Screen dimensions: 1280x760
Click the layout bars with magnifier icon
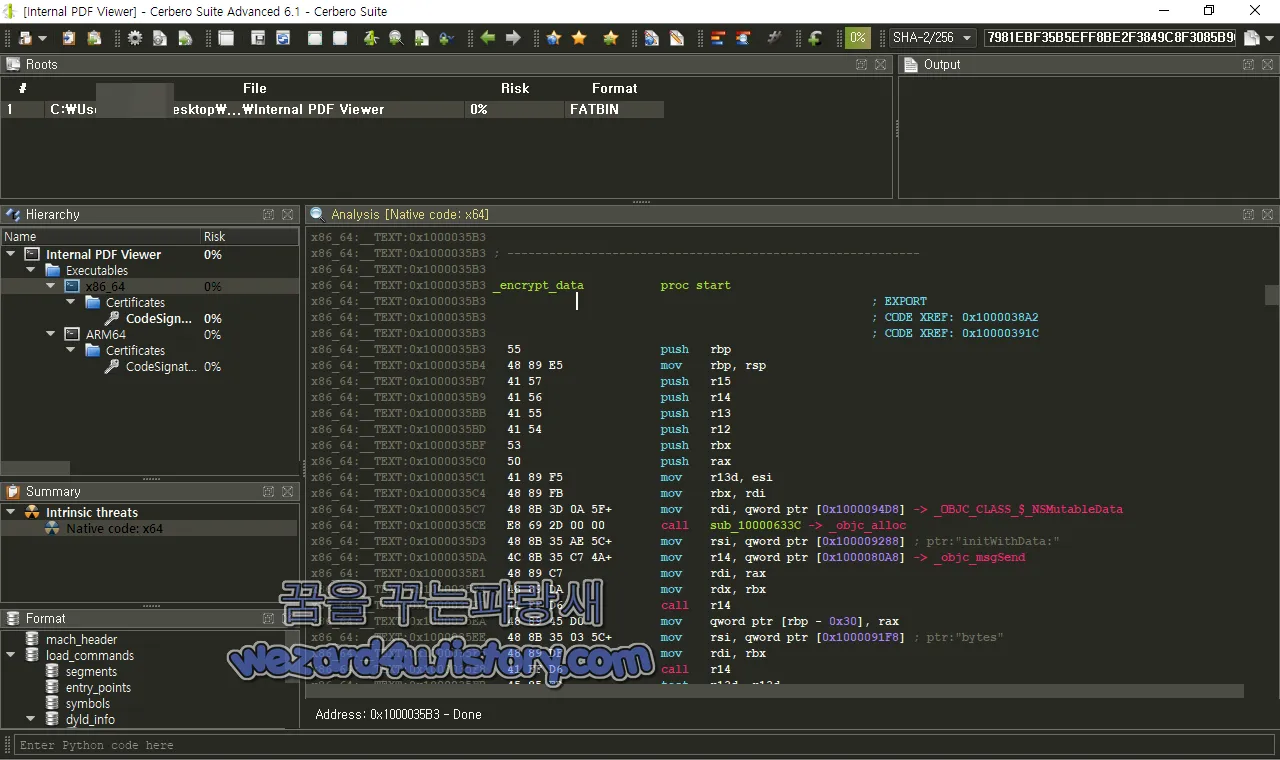click(743, 38)
